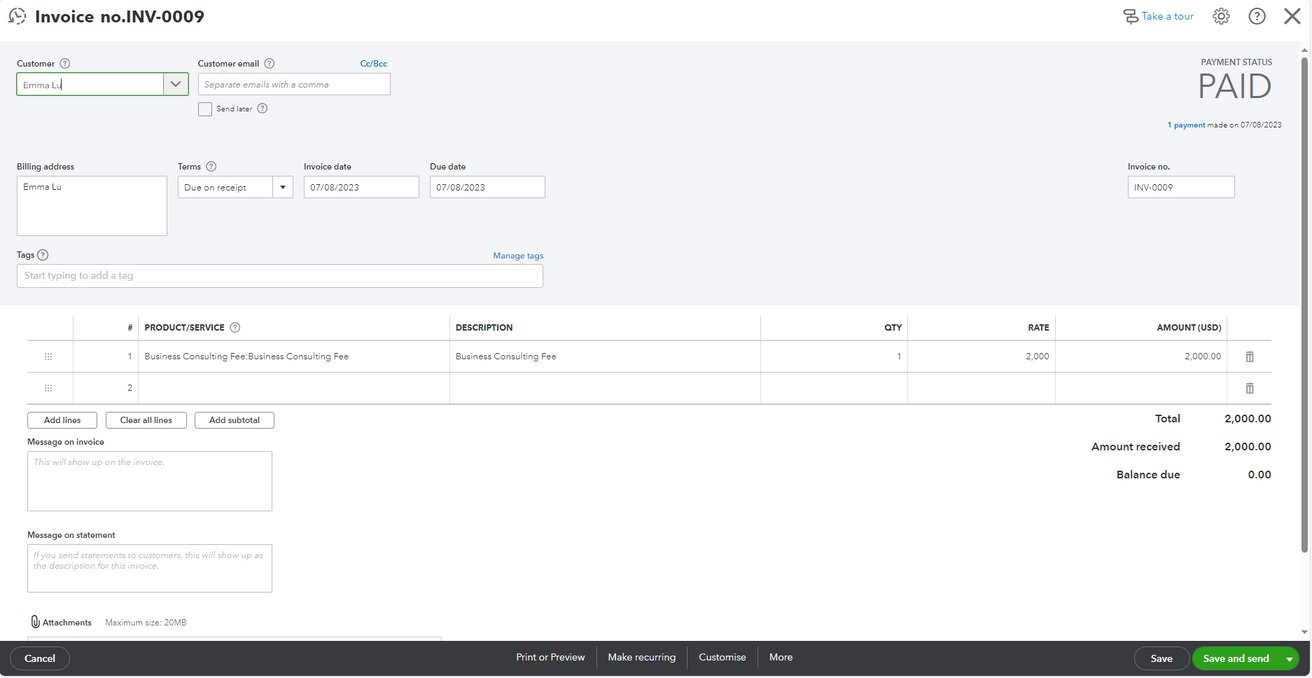Click the Terms help icon
This screenshot has width=1312, height=678.
coord(211,167)
